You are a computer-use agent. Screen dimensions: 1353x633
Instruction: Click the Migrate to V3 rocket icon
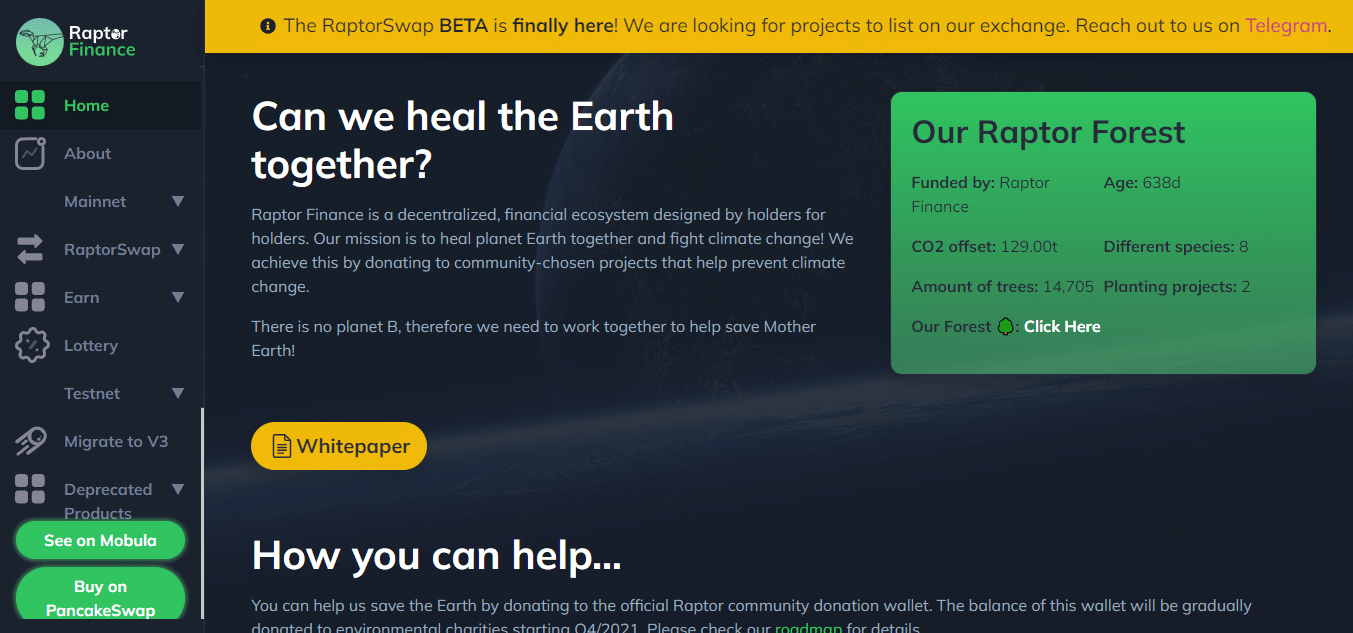(x=30, y=441)
